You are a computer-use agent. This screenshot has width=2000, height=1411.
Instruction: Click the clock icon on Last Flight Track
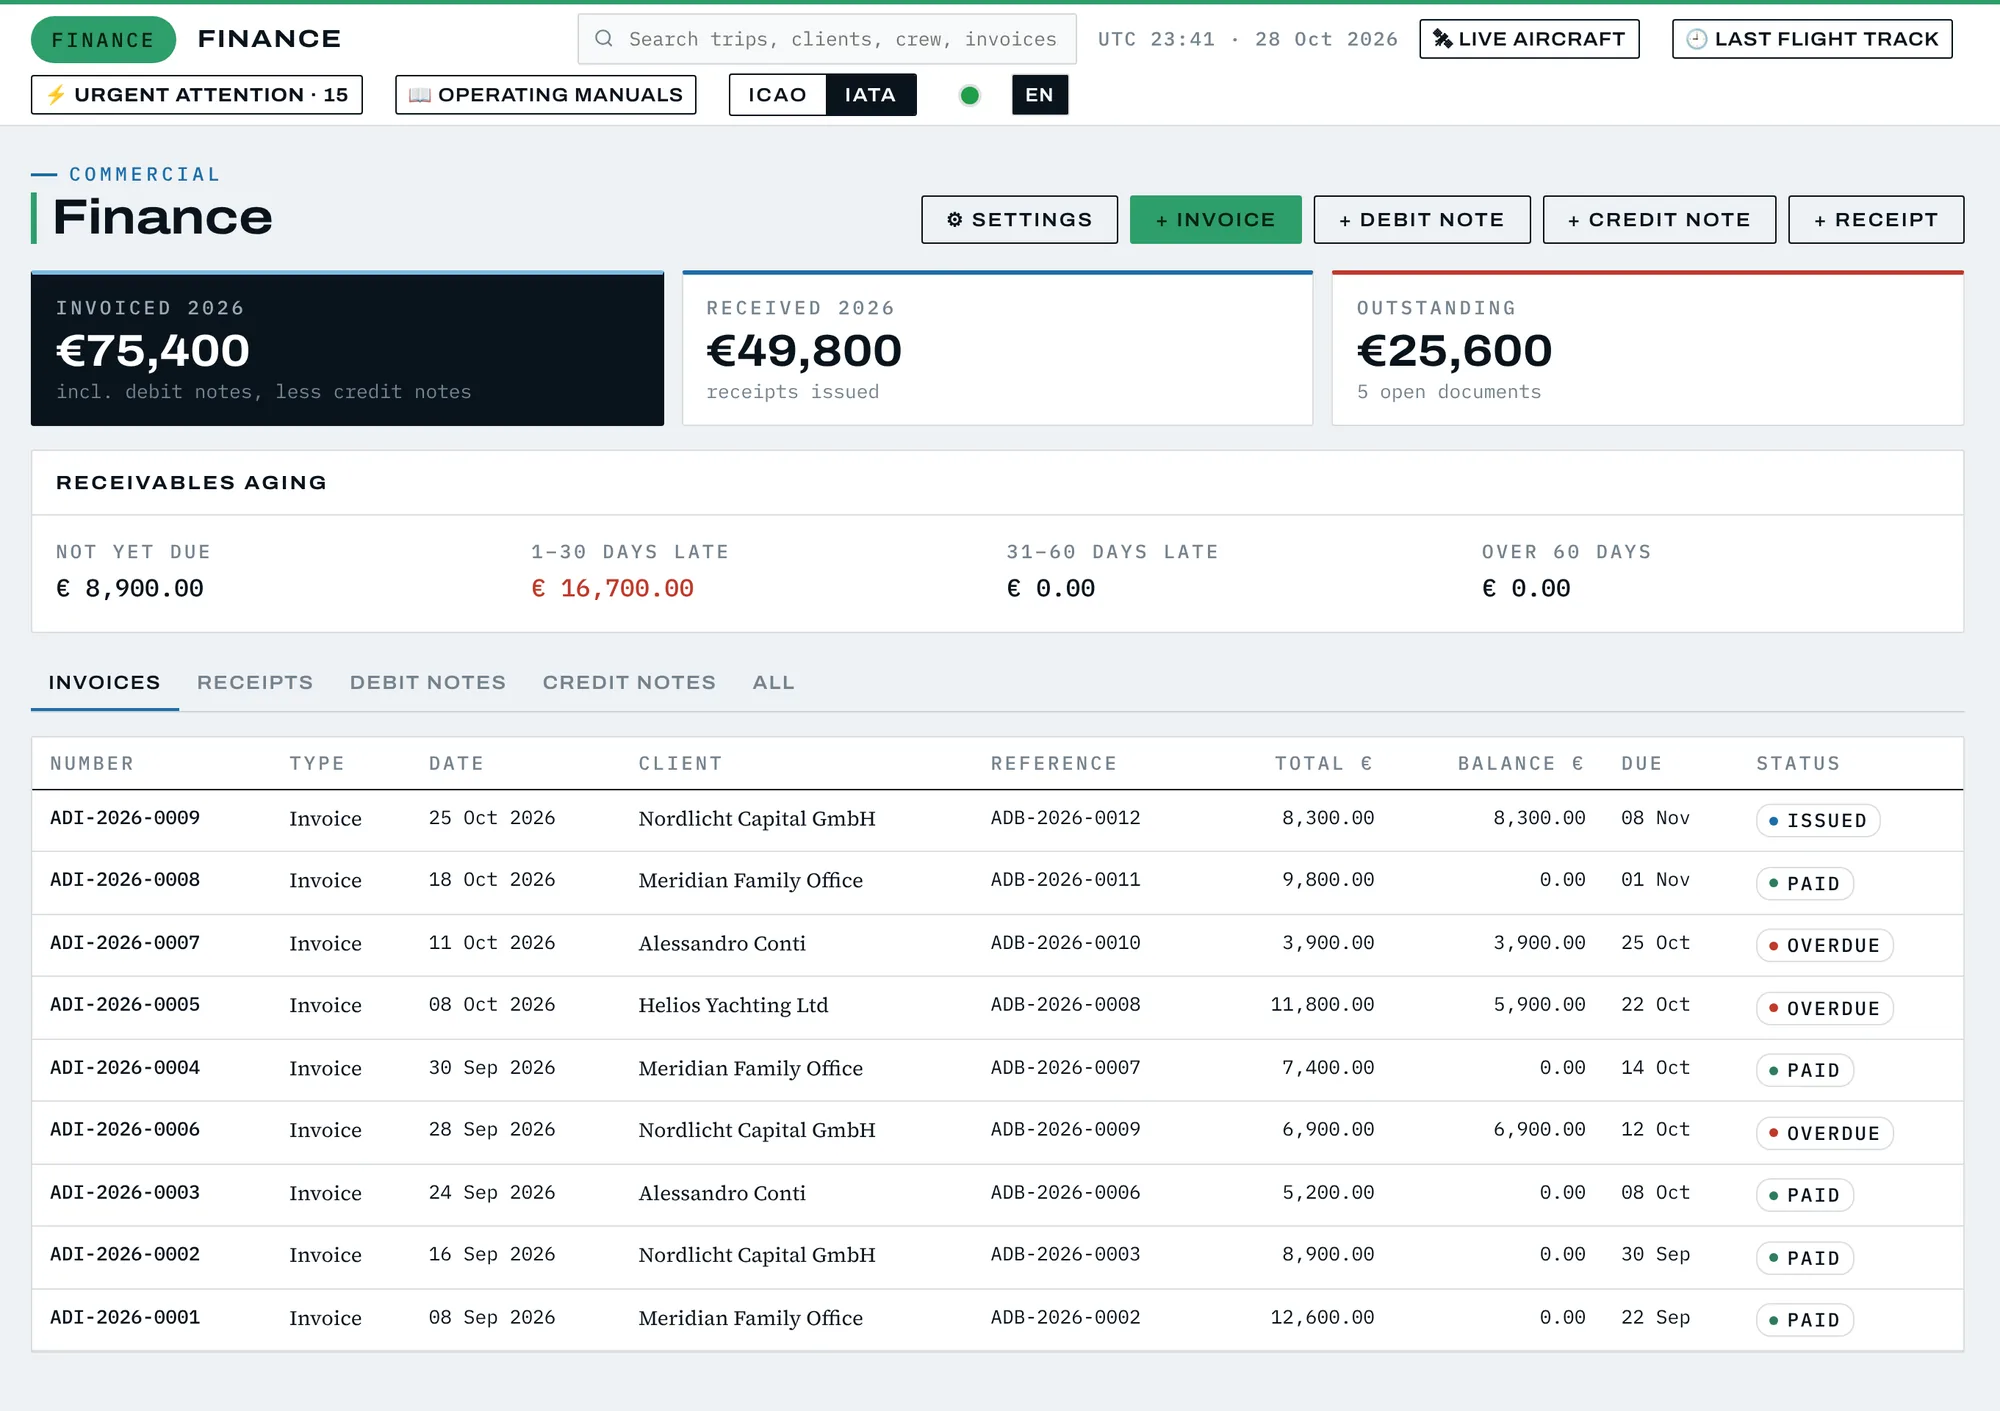pyautogui.click(x=1697, y=39)
